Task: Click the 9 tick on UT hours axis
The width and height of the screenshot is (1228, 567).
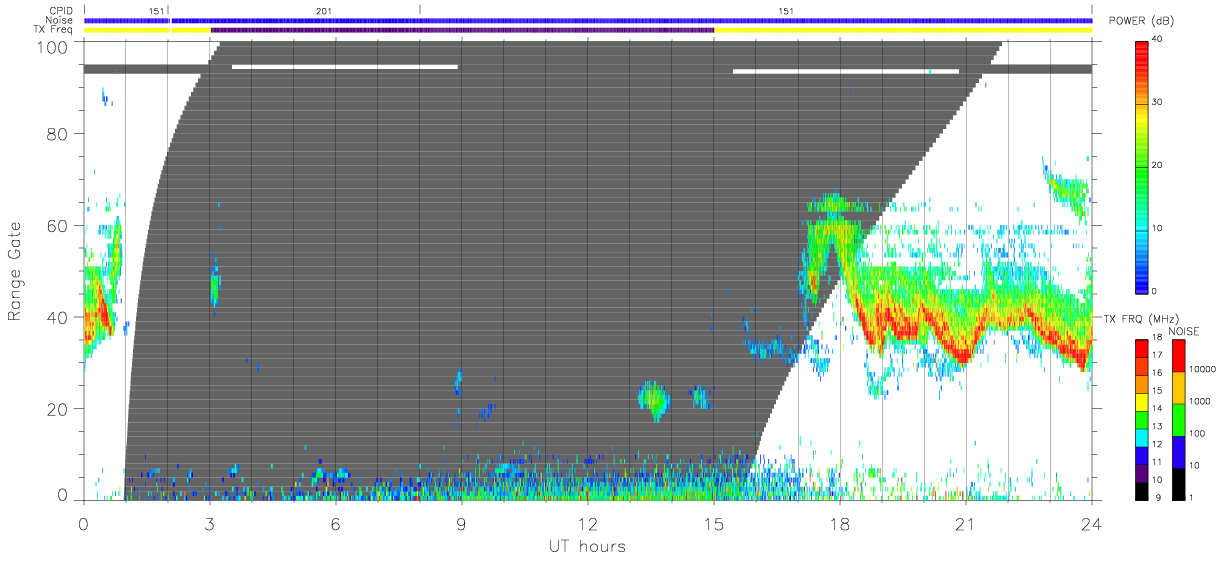Action: click(461, 523)
